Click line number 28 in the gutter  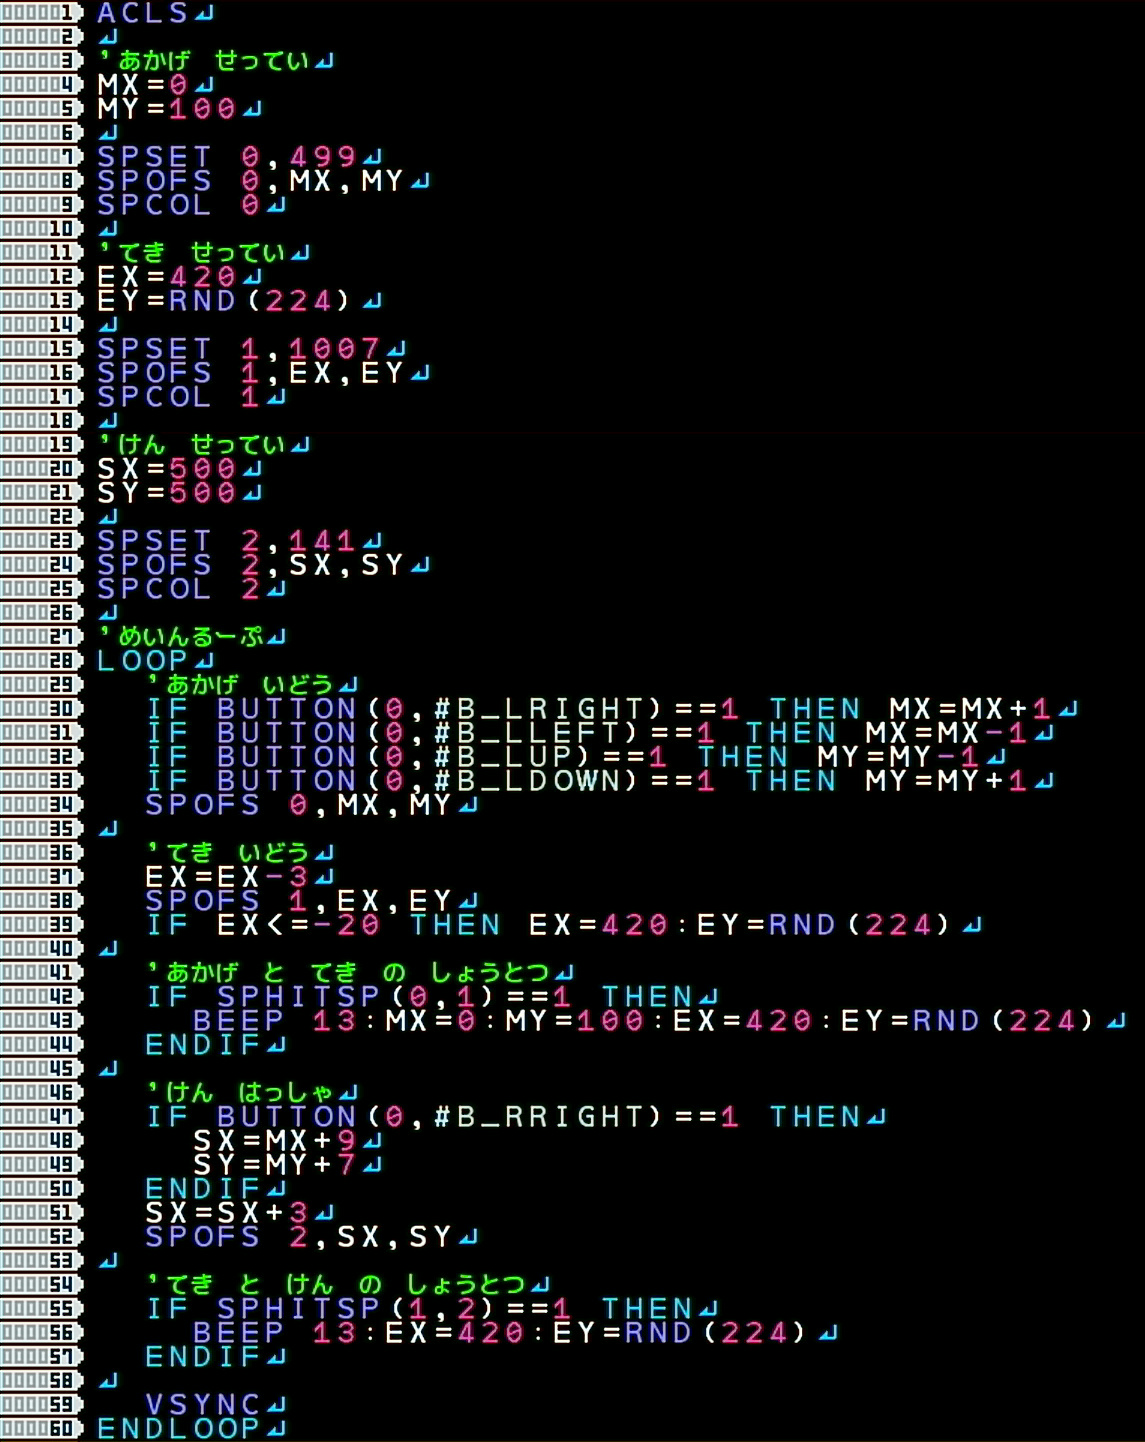point(40,661)
